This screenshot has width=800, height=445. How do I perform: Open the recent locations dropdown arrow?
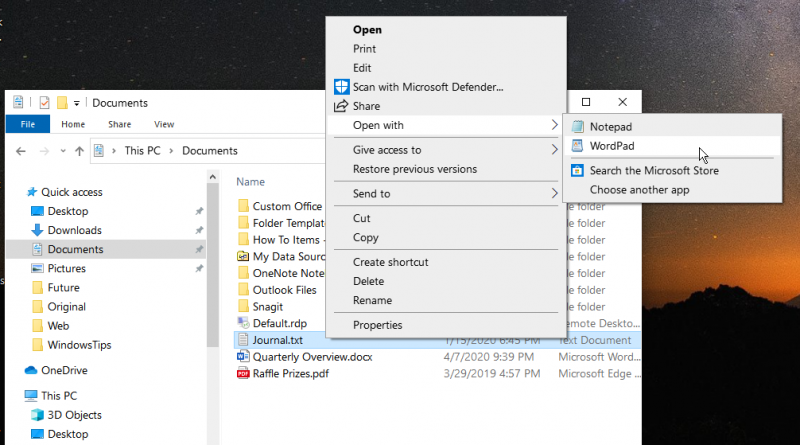pos(63,151)
